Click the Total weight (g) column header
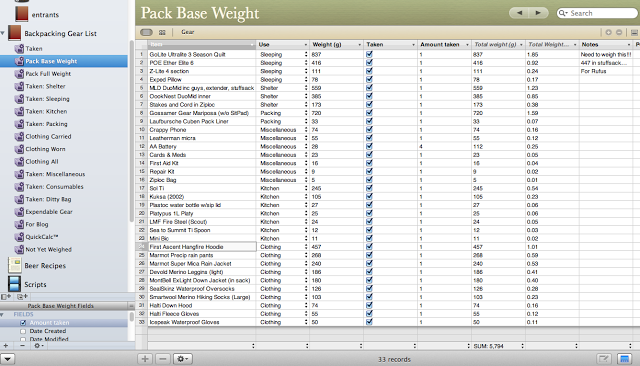The width and height of the screenshot is (640, 366). pos(498,44)
